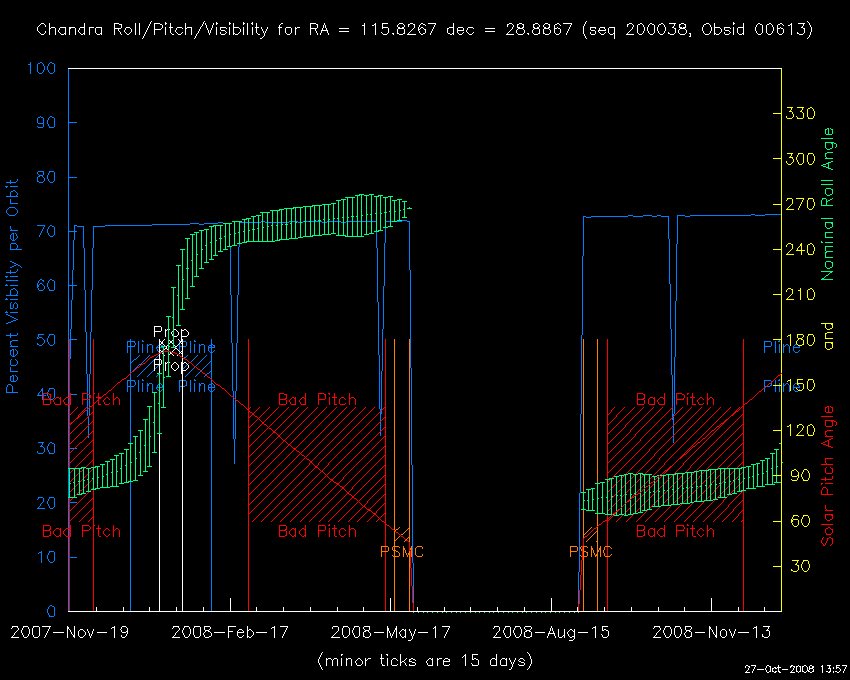Click the 330 tick on the right axis
This screenshot has height=680, width=850.
pos(802,114)
